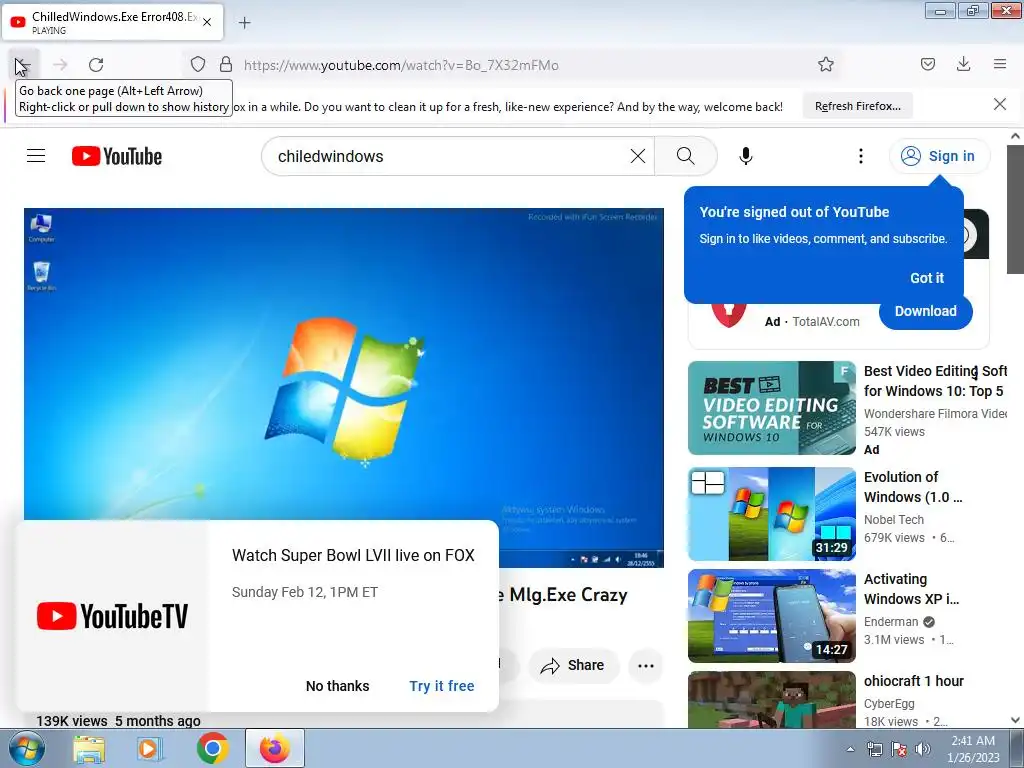The image size is (1024, 768).
Task: Open Firefox application menu
Action: pos(1000,65)
